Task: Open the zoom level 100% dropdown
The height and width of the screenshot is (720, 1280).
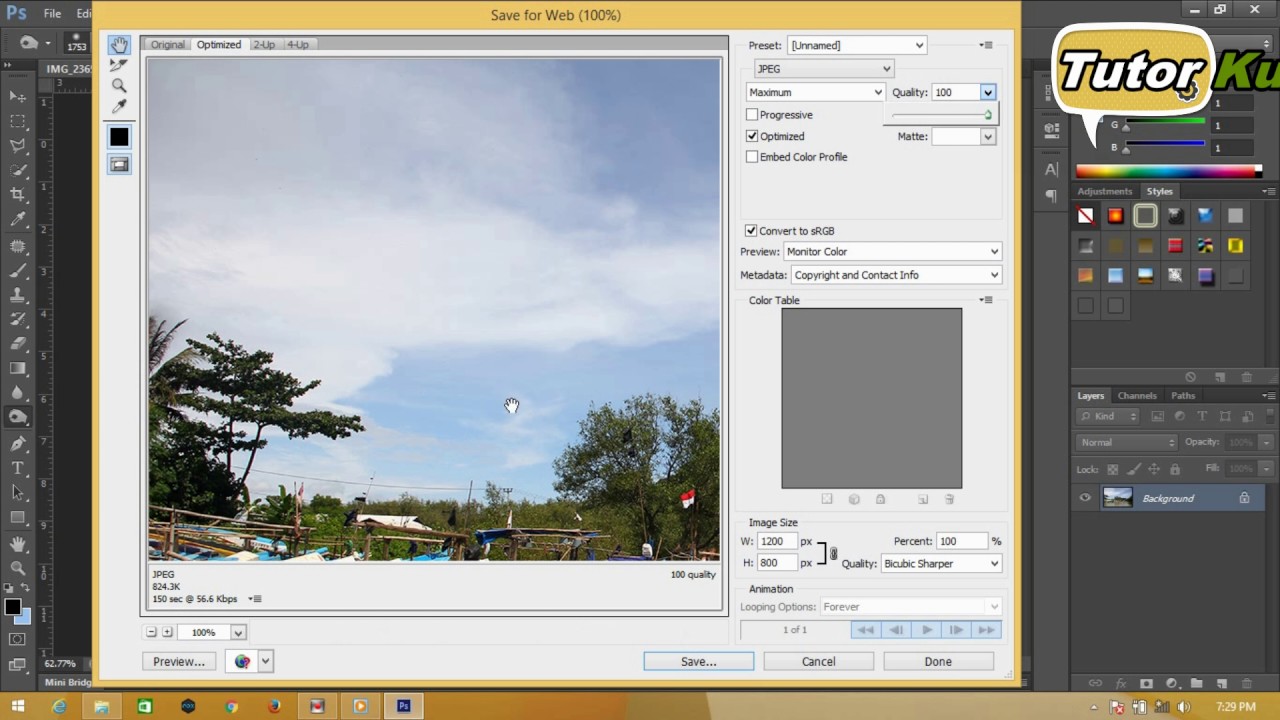Action: (x=238, y=632)
